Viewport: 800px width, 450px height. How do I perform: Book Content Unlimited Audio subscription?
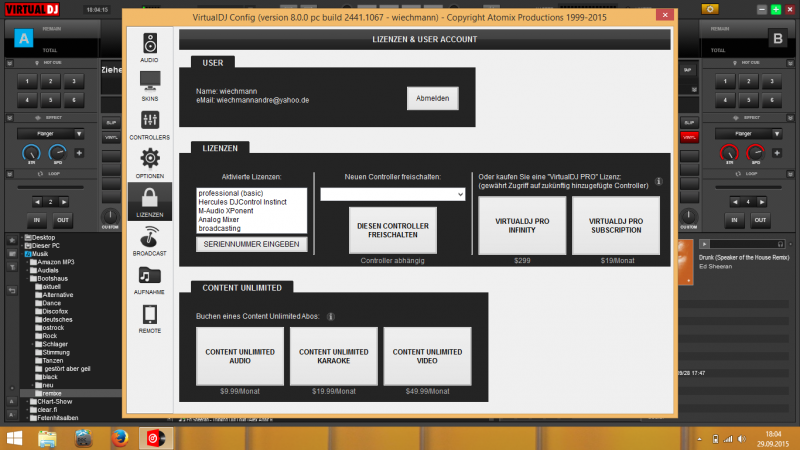[x=240, y=356]
